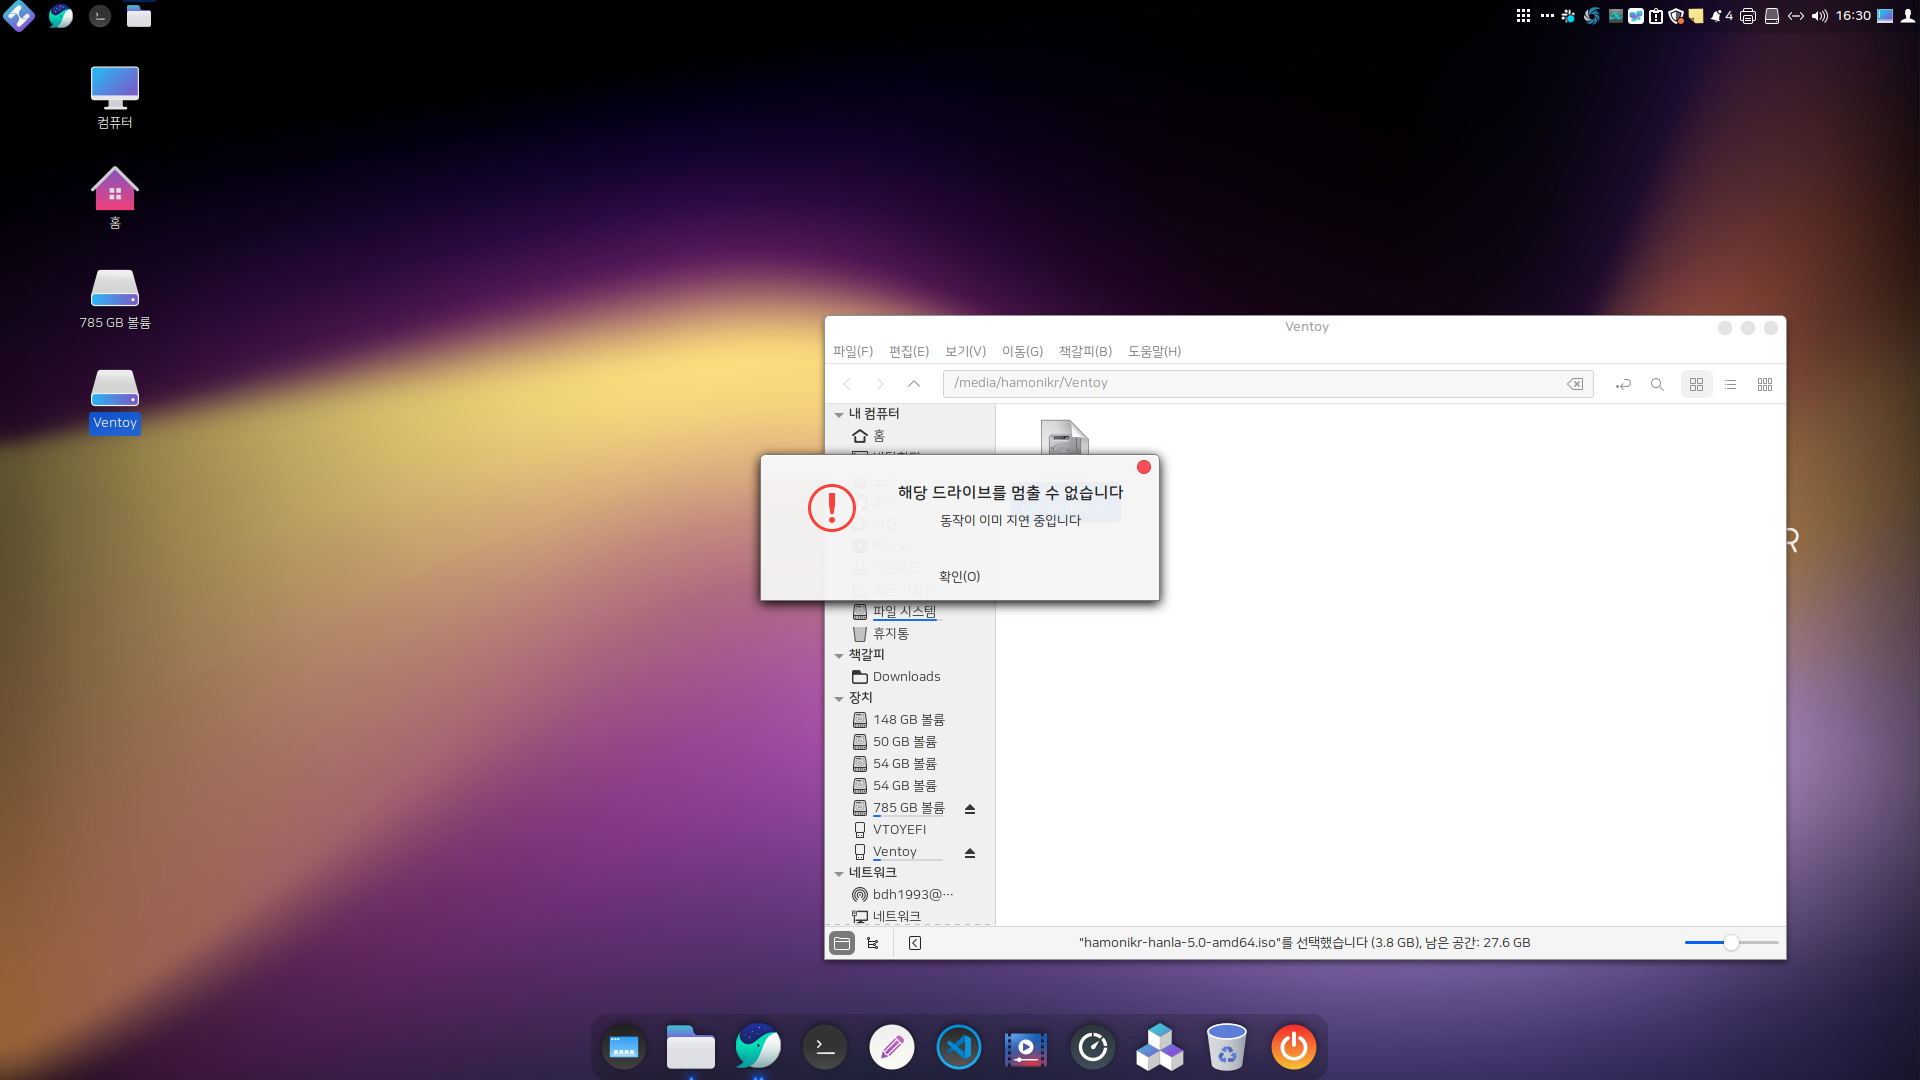Open the 책갈피(B) menu
This screenshot has height=1080, width=1920.
click(1085, 351)
